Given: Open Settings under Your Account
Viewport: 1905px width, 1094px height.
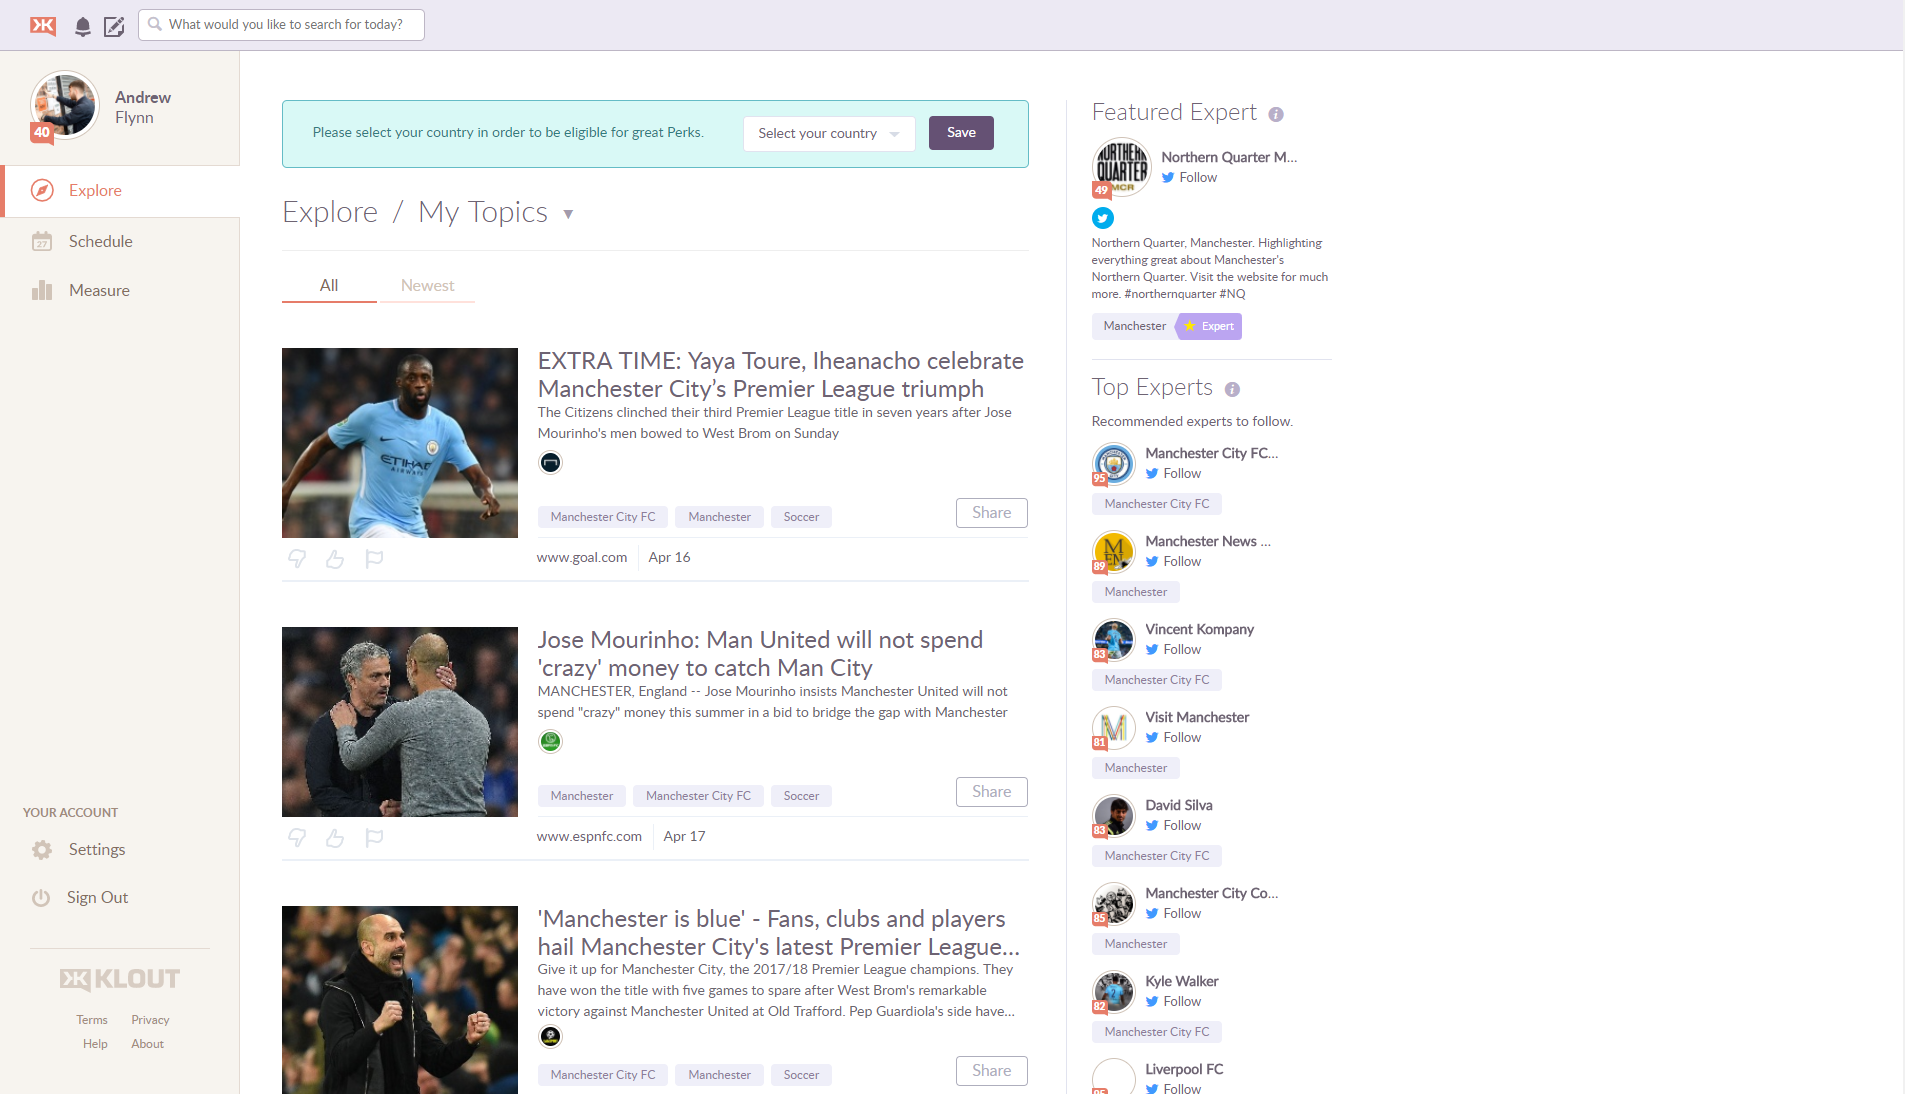Looking at the screenshot, I should click(x=97, y=849).
